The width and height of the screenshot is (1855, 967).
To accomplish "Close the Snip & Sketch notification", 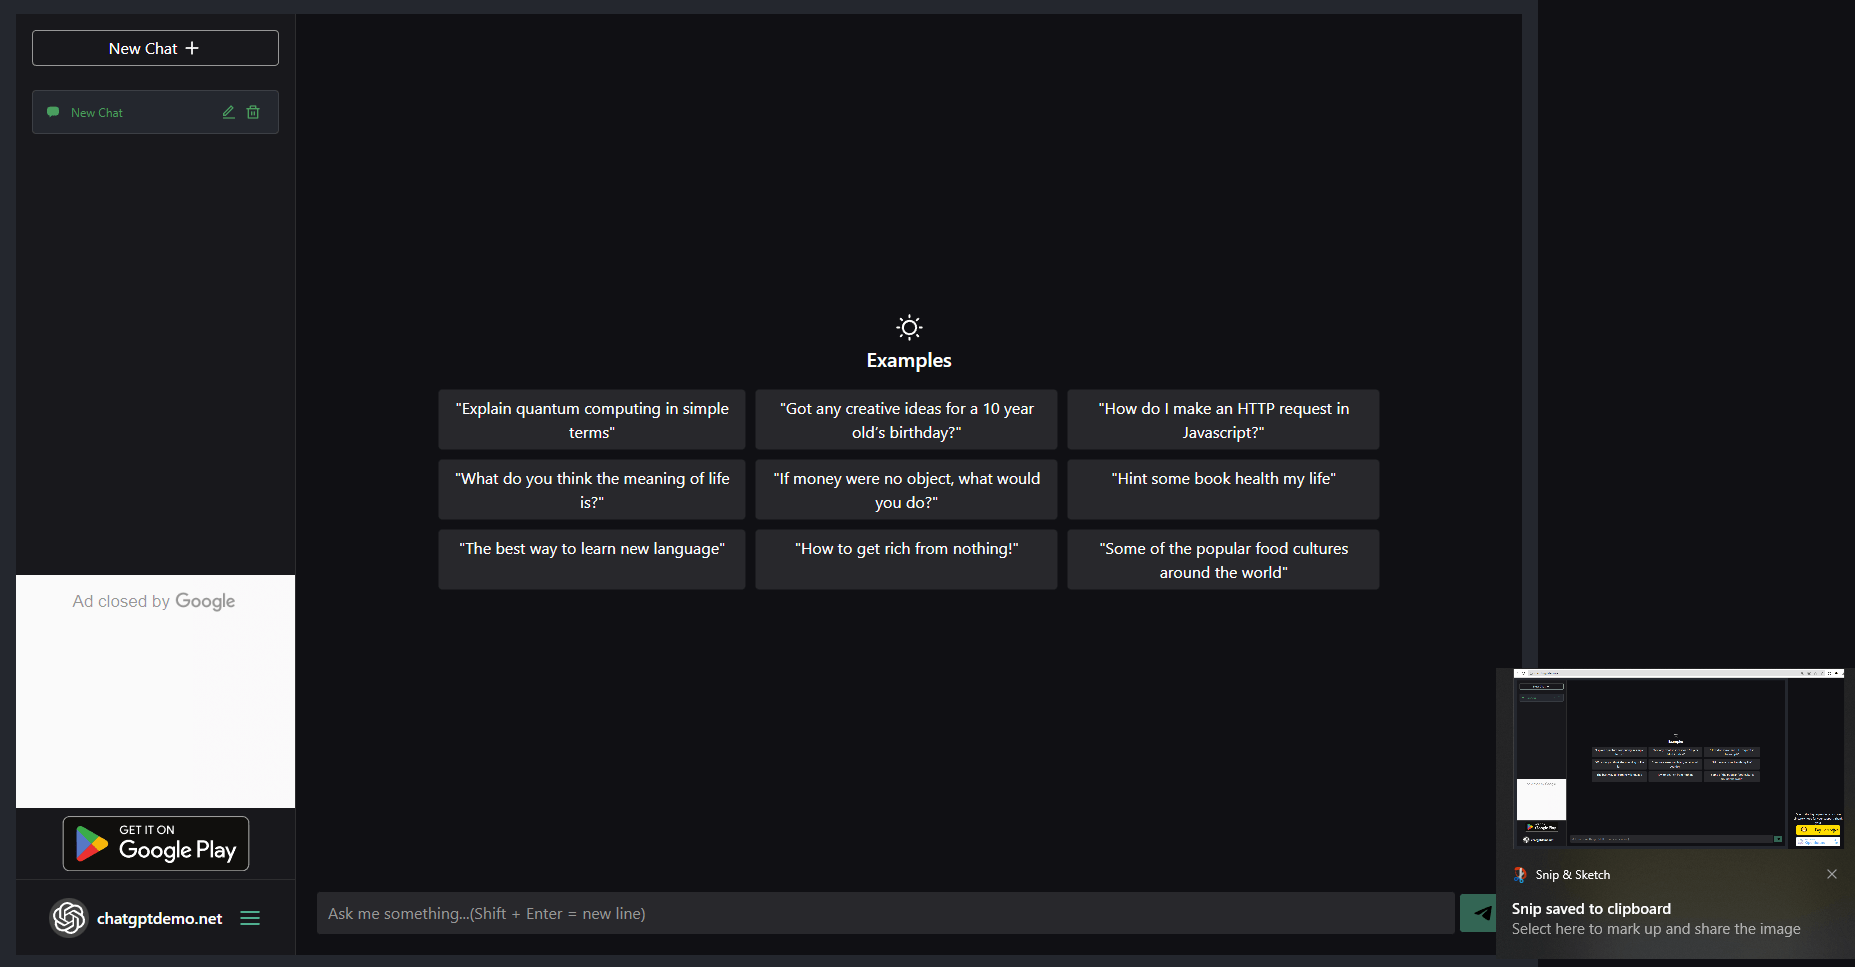I will point(1831,874).
